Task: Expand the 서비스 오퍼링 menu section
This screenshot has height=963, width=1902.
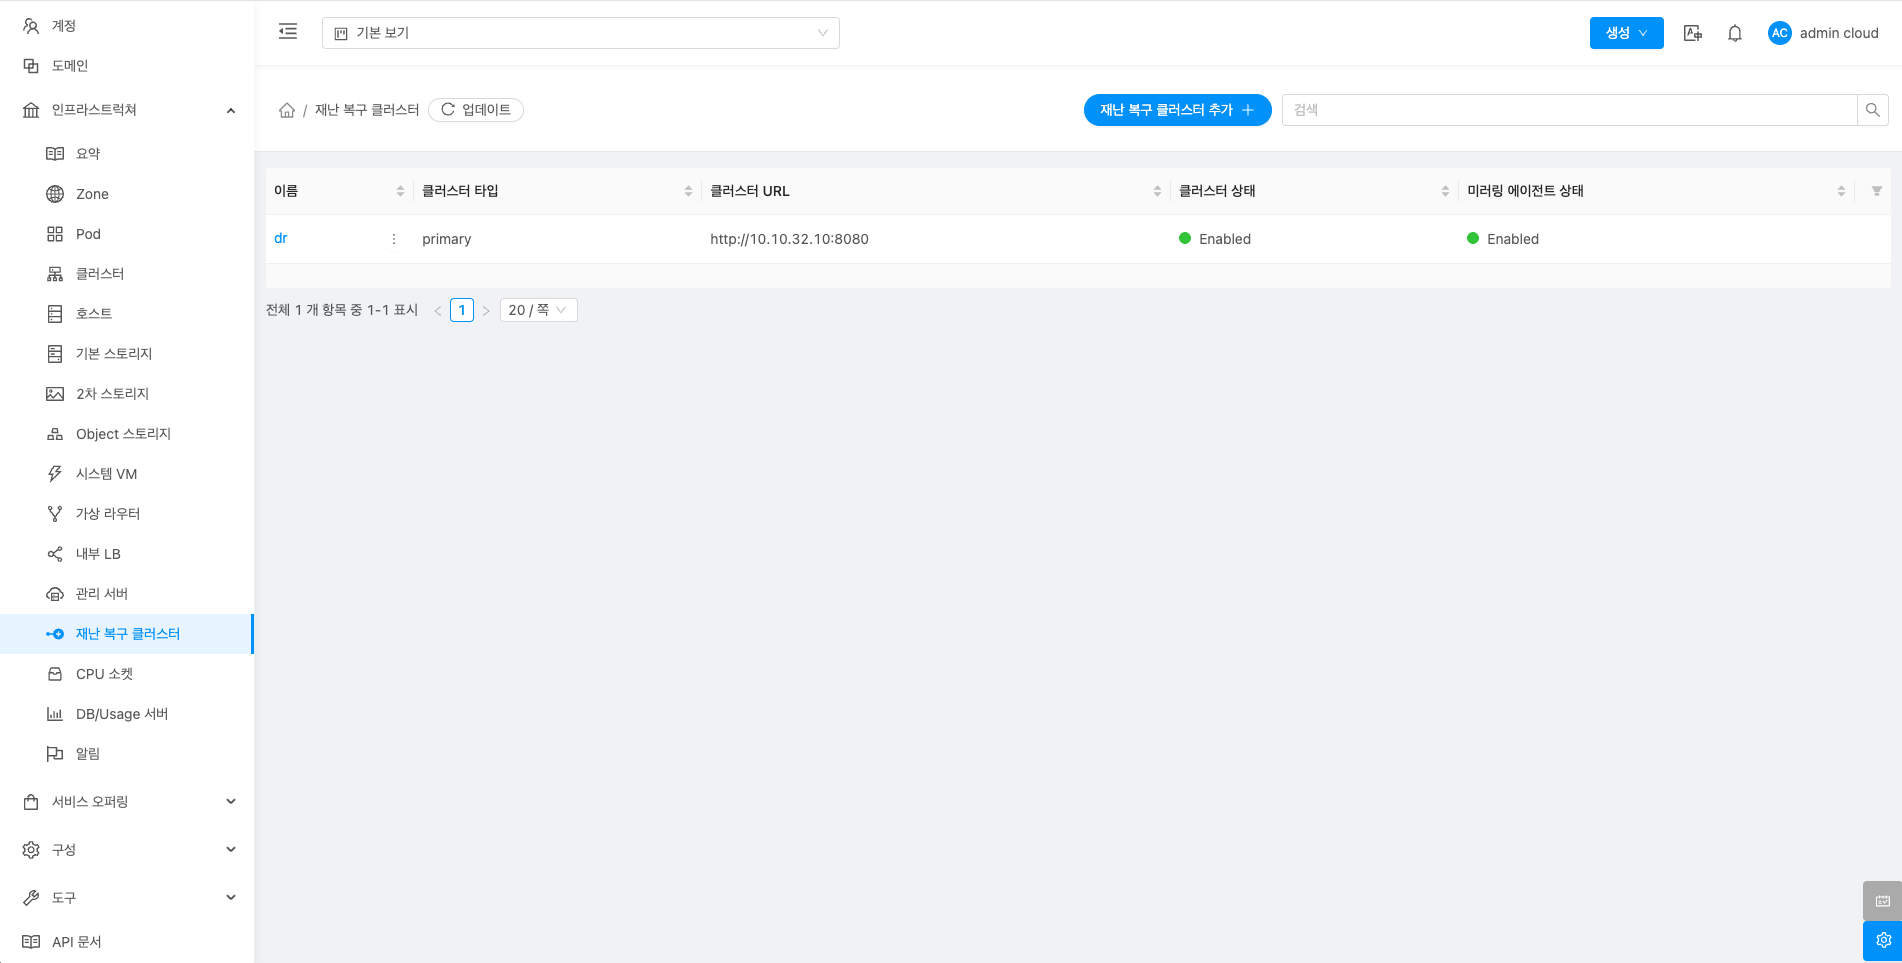Action: [128, 802]
